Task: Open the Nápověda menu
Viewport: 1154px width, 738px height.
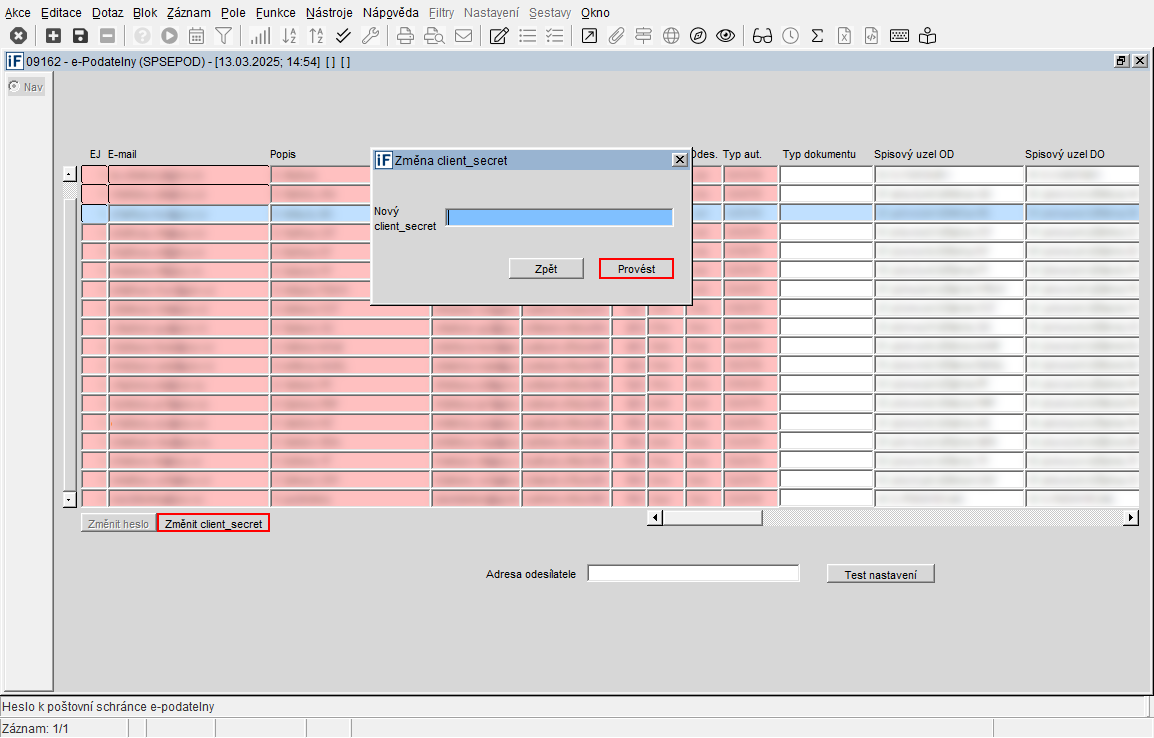Action: pos(391,13)
